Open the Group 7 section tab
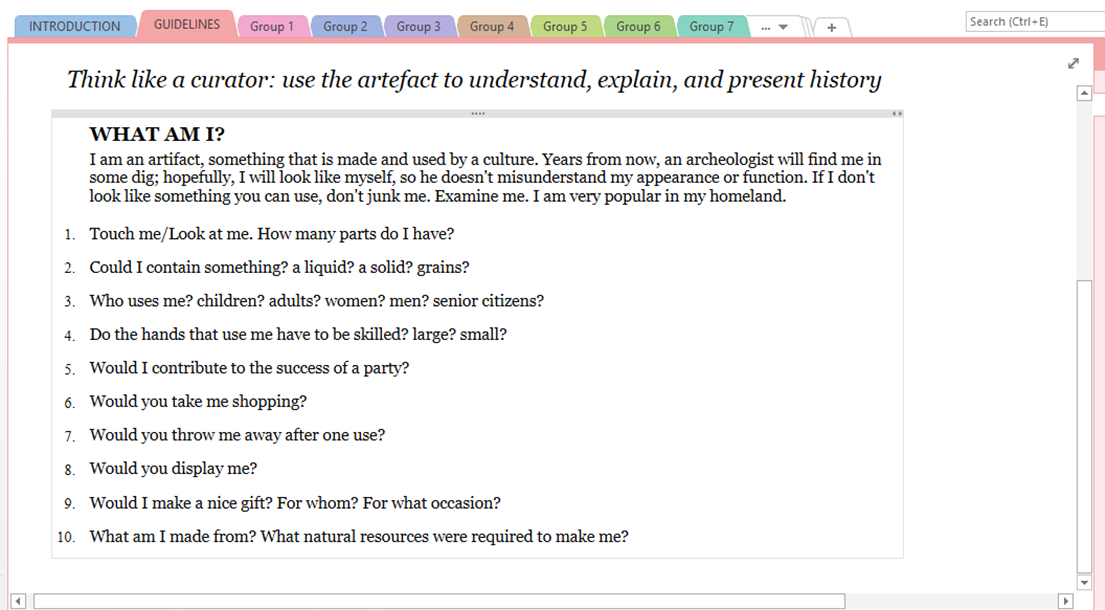The width and height of the screenshot is (1105, 610). [711, 26]
